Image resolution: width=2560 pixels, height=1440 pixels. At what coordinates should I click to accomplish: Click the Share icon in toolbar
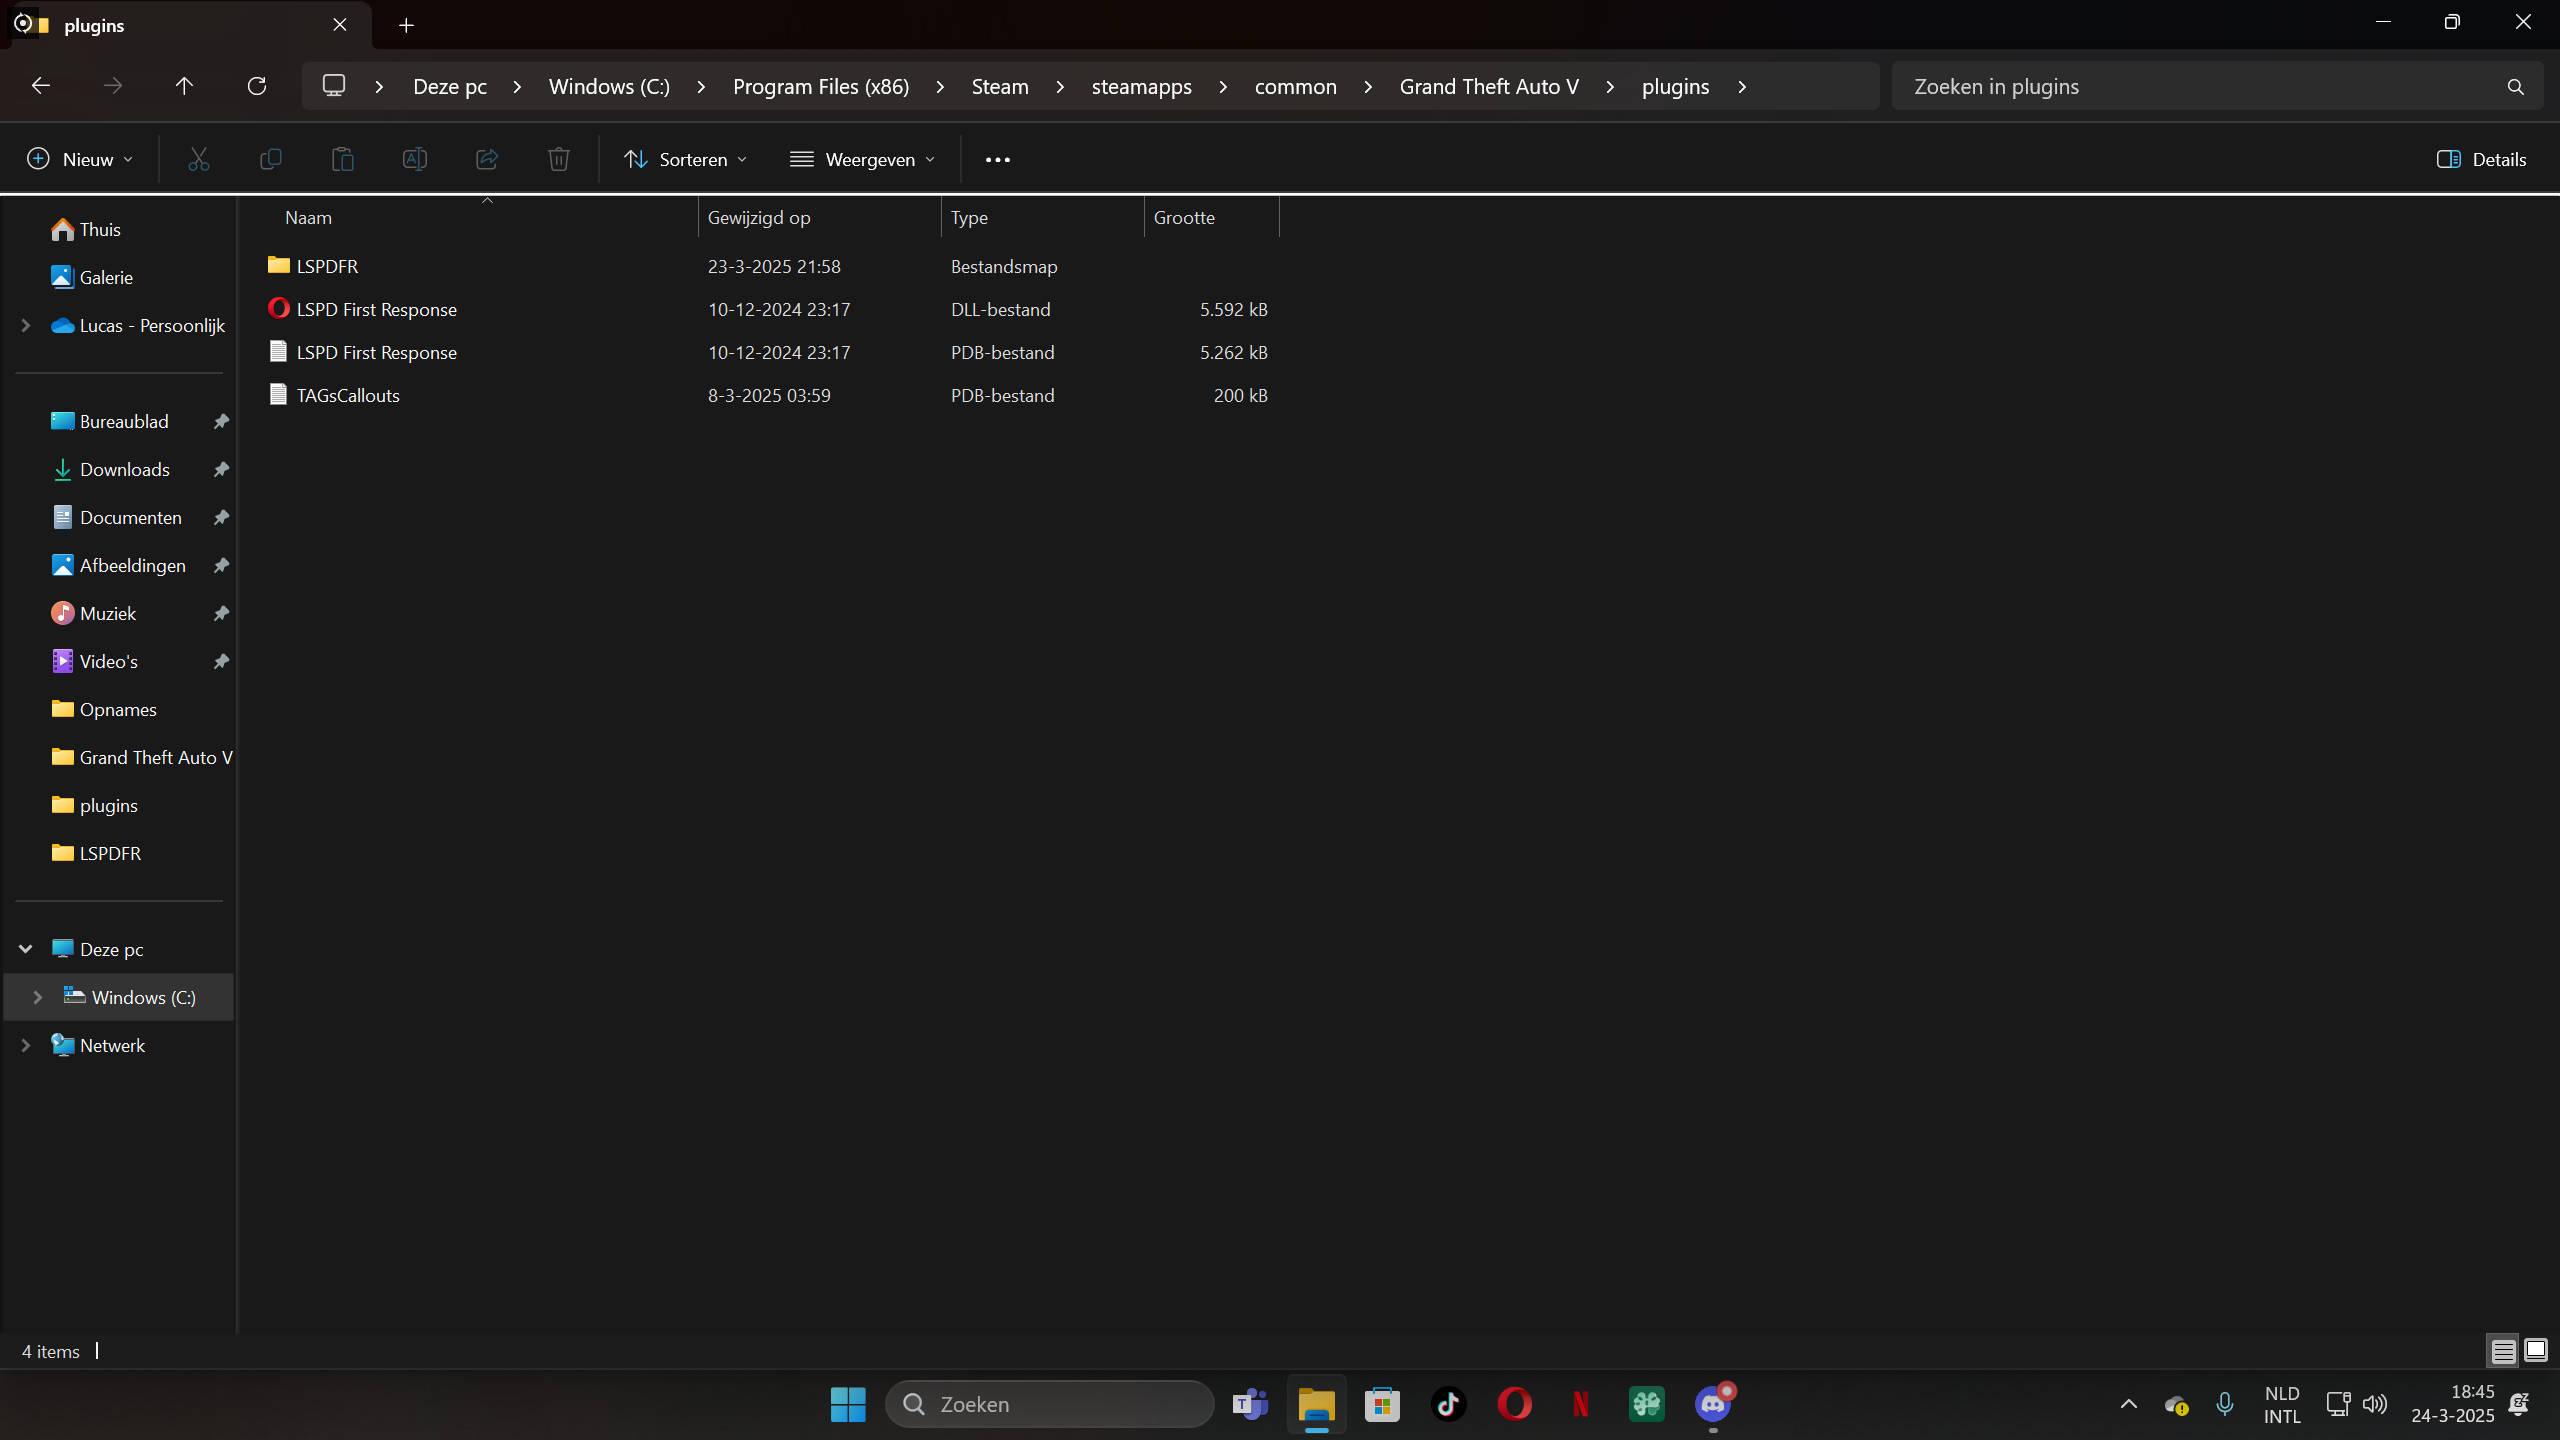pyautogui.click(x=486, y=159)
